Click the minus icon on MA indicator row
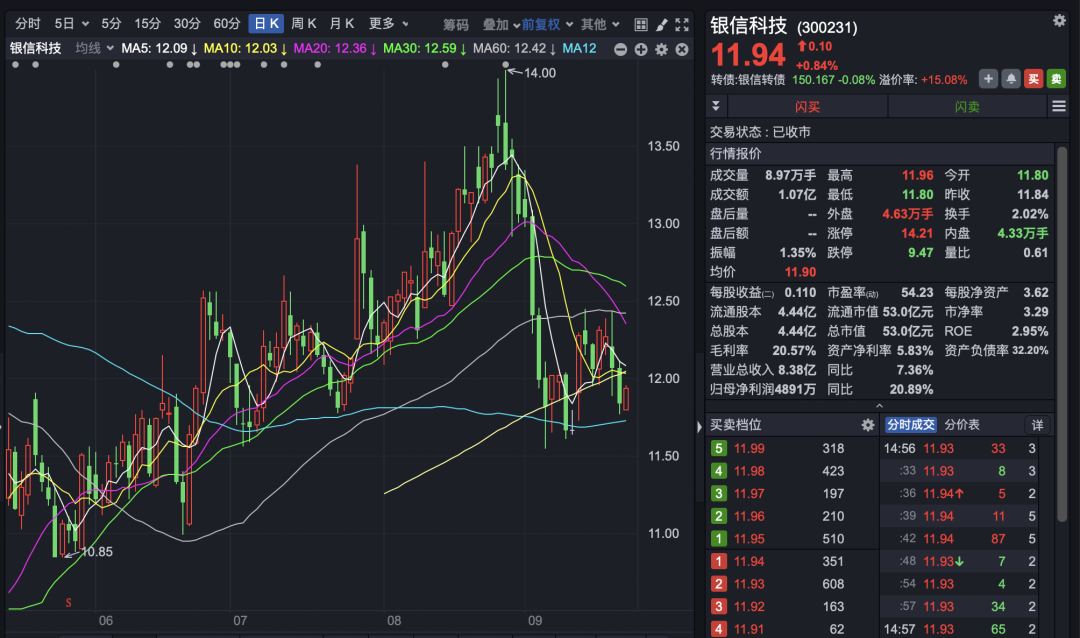Image resolution: width=1080 pixels, height=638 pixels. pyautogui.click(x=621, y=49)
